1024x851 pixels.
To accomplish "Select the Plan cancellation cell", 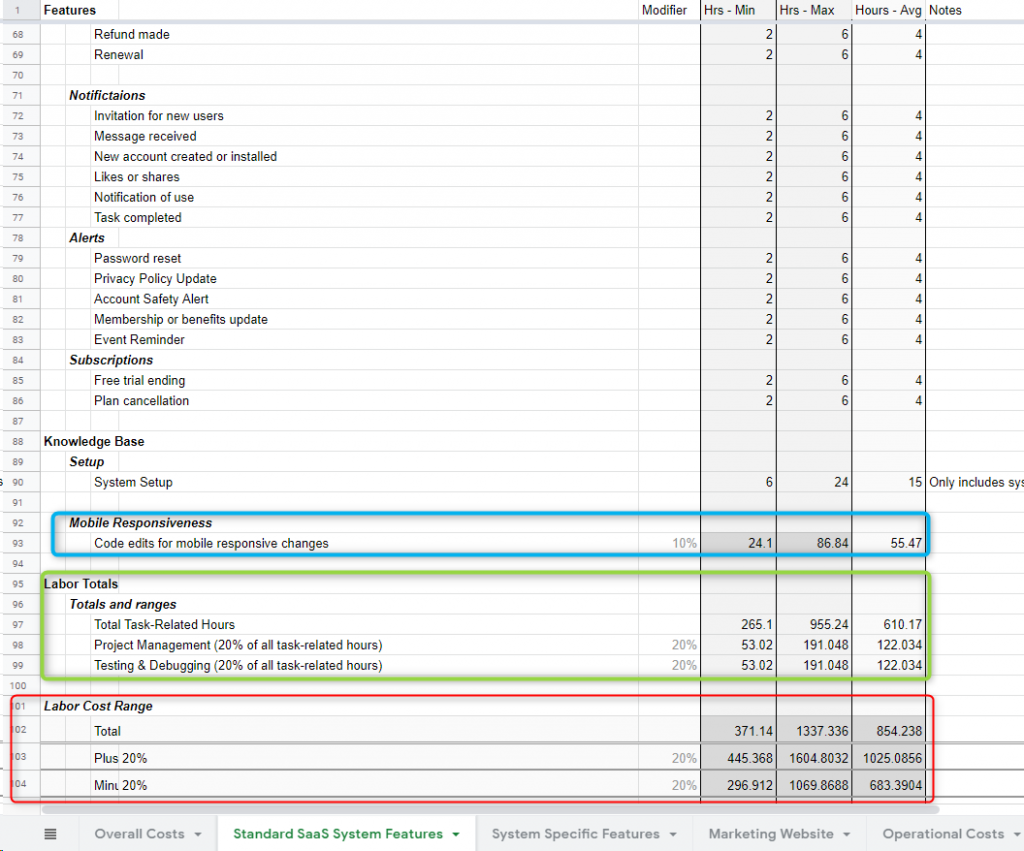I will coord(141,400).
